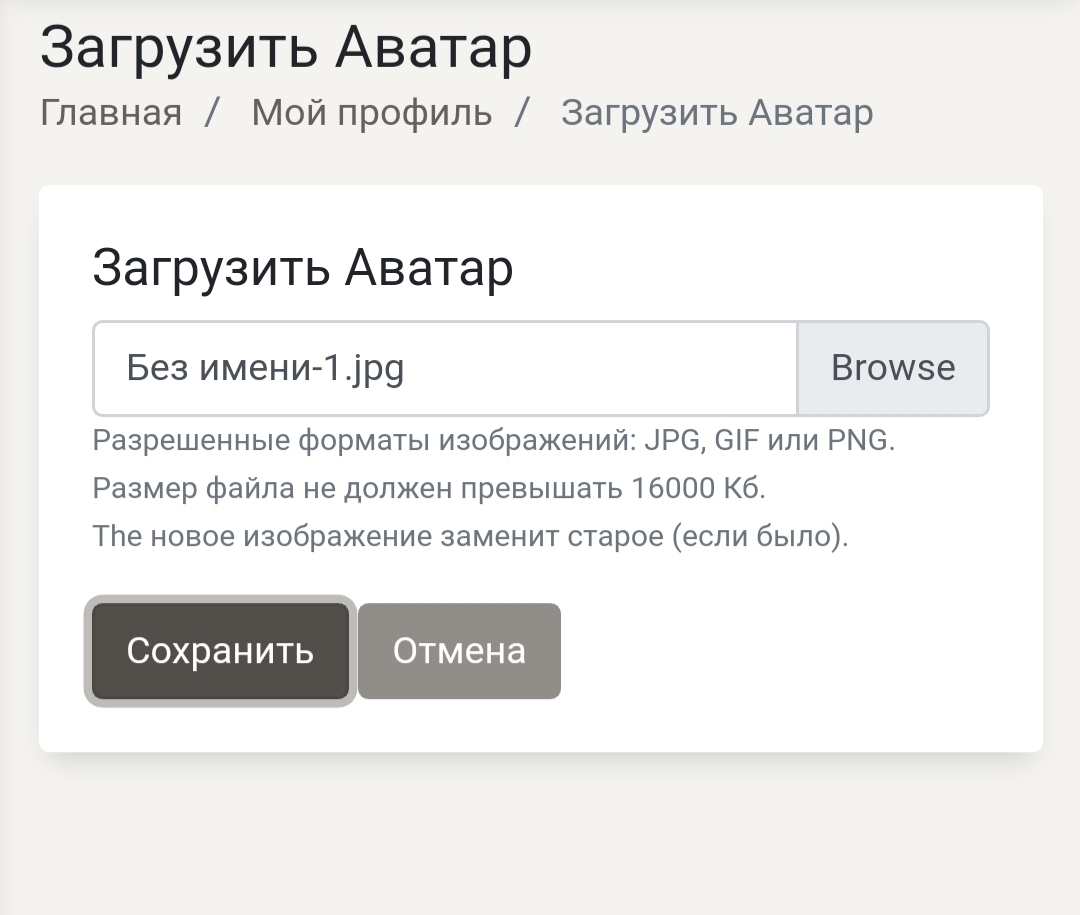Click the GIF format word
Image resolution: width=1080 pixels, height=915 pixels.
(737, 440)
